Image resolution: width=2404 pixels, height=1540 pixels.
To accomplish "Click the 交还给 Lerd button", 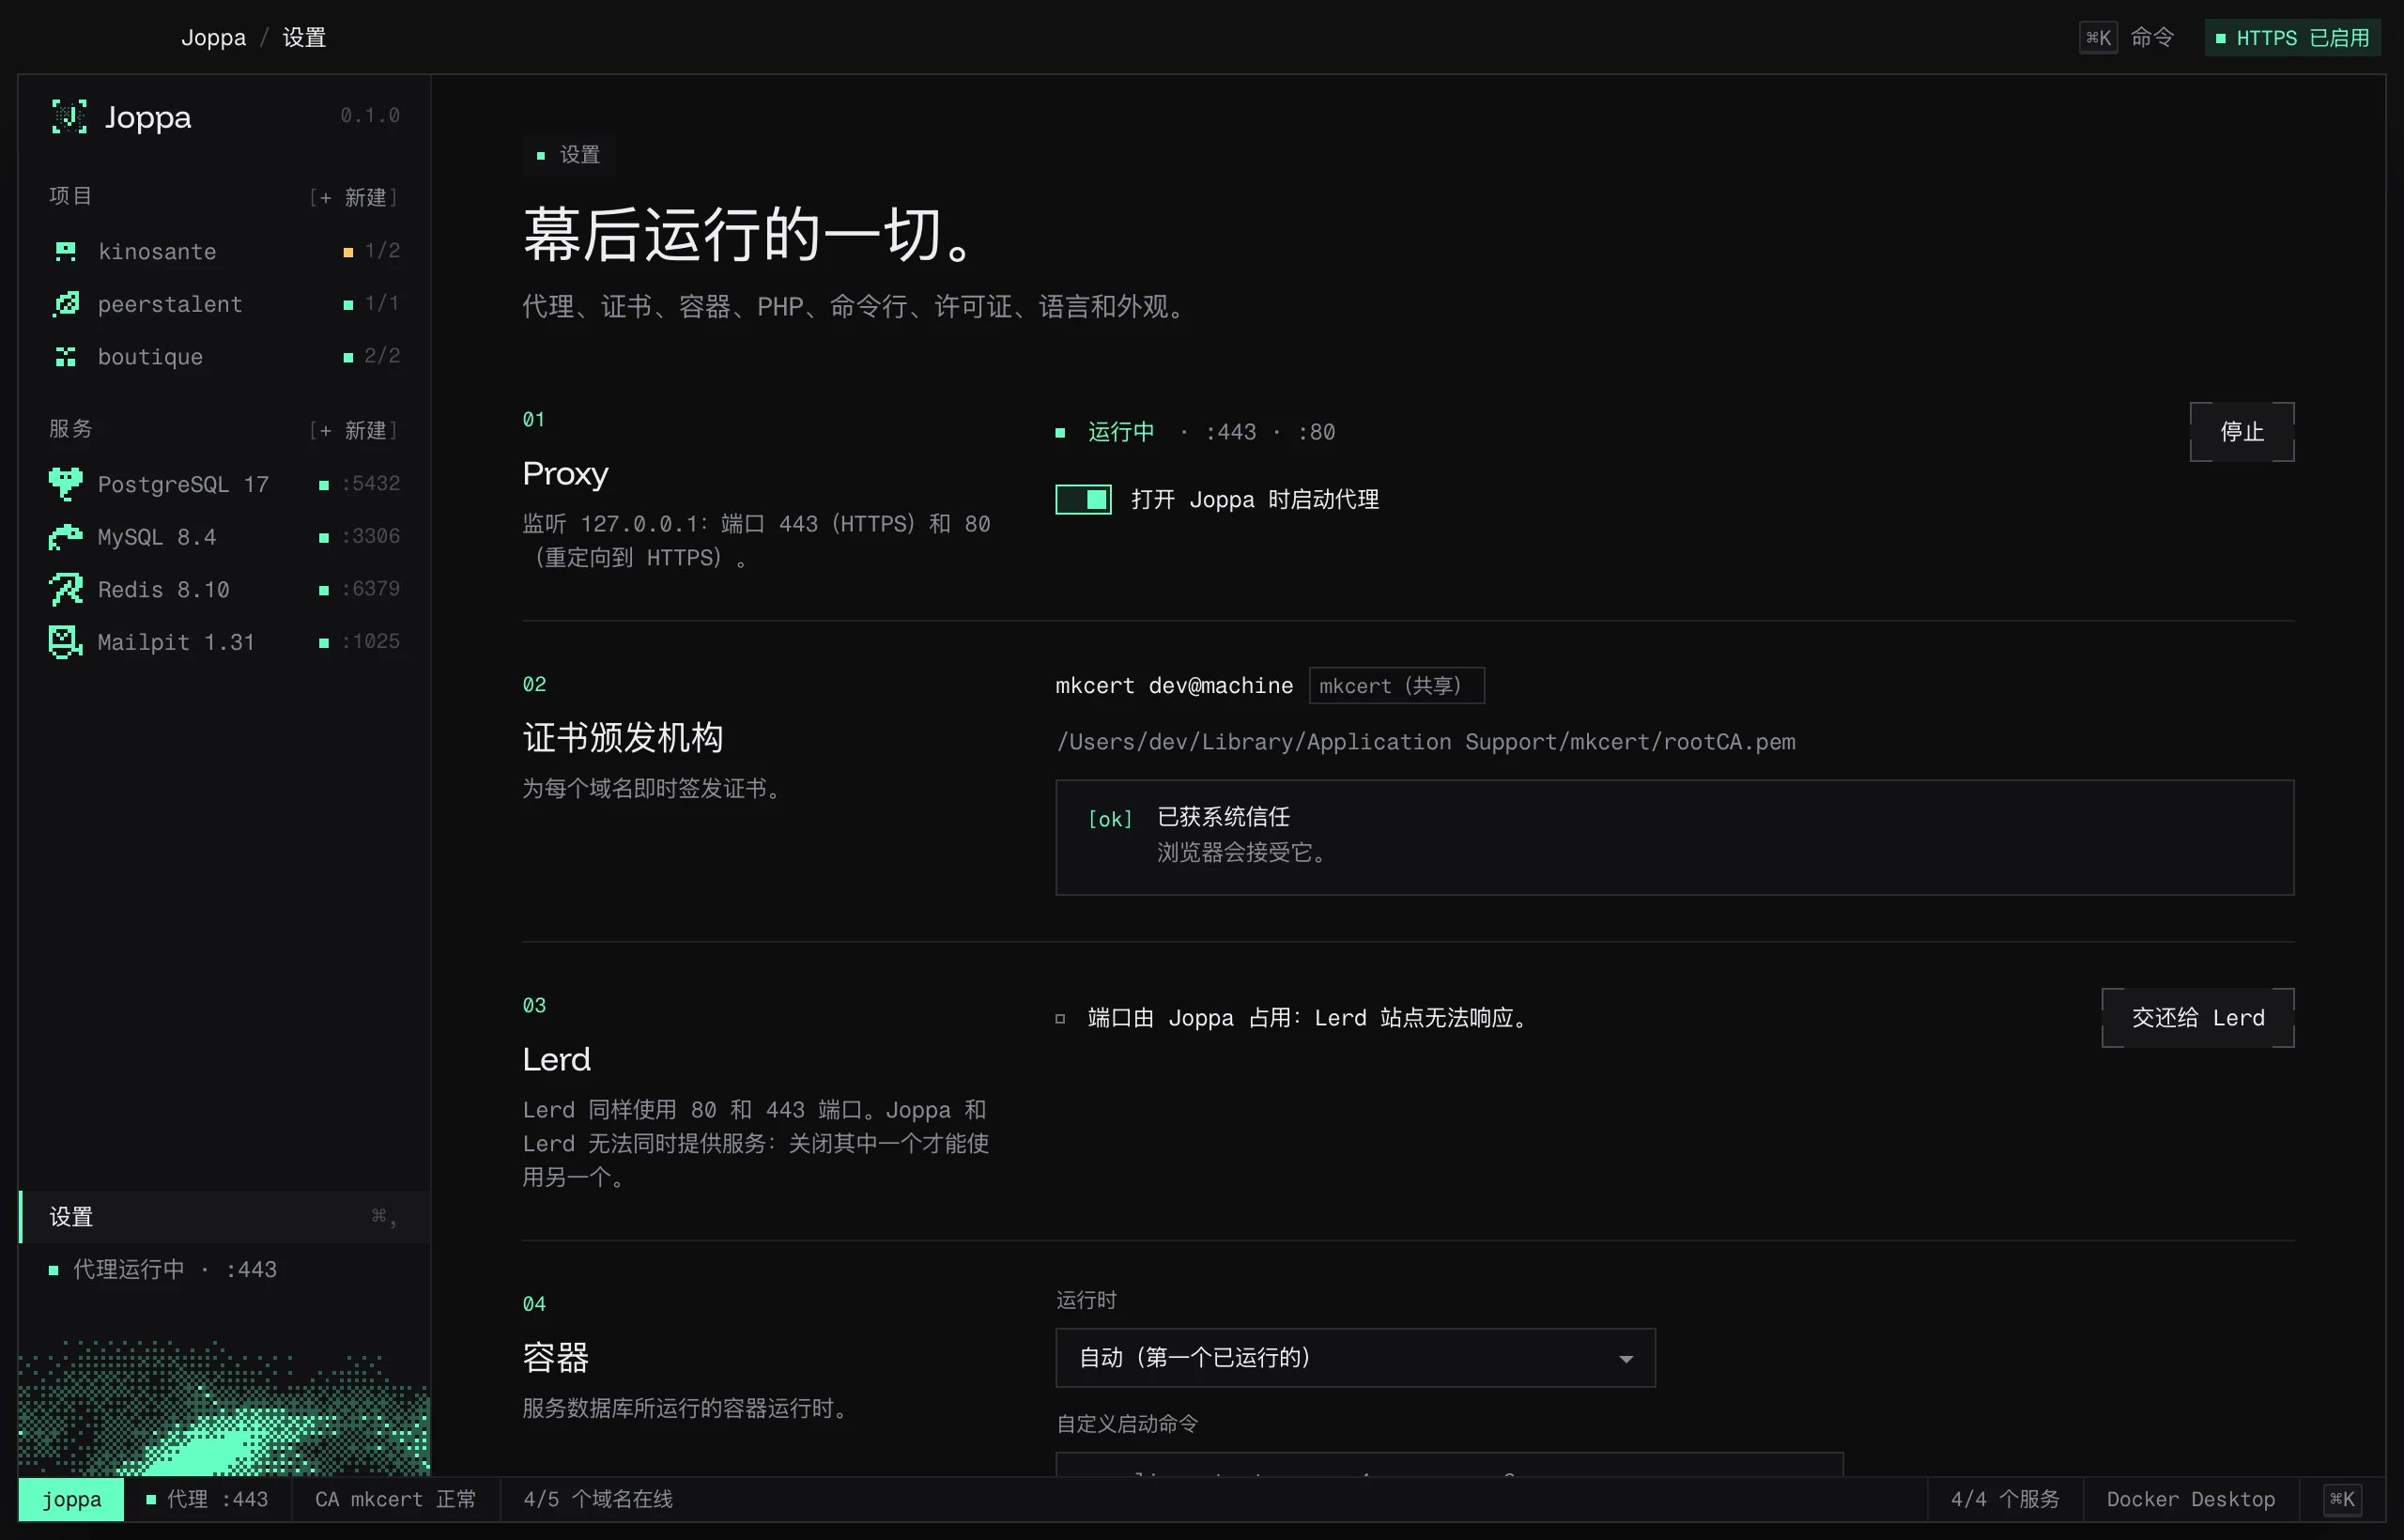I will 2198,1018.
